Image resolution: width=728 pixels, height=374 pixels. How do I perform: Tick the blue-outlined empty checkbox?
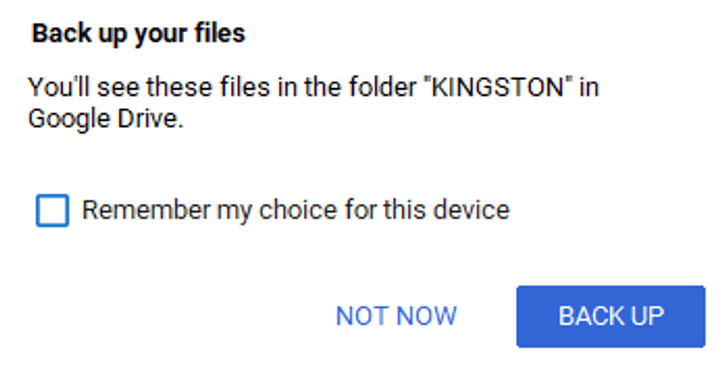pos(52,210)
